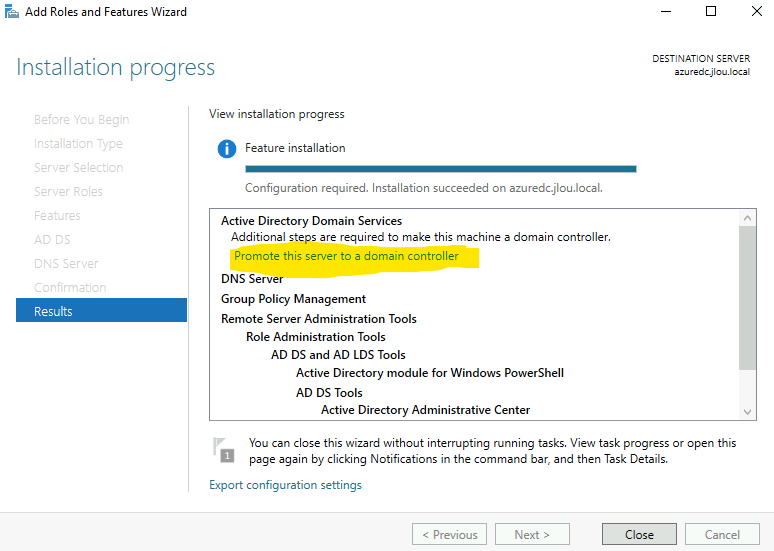Click the Close button

click(639, 535)
